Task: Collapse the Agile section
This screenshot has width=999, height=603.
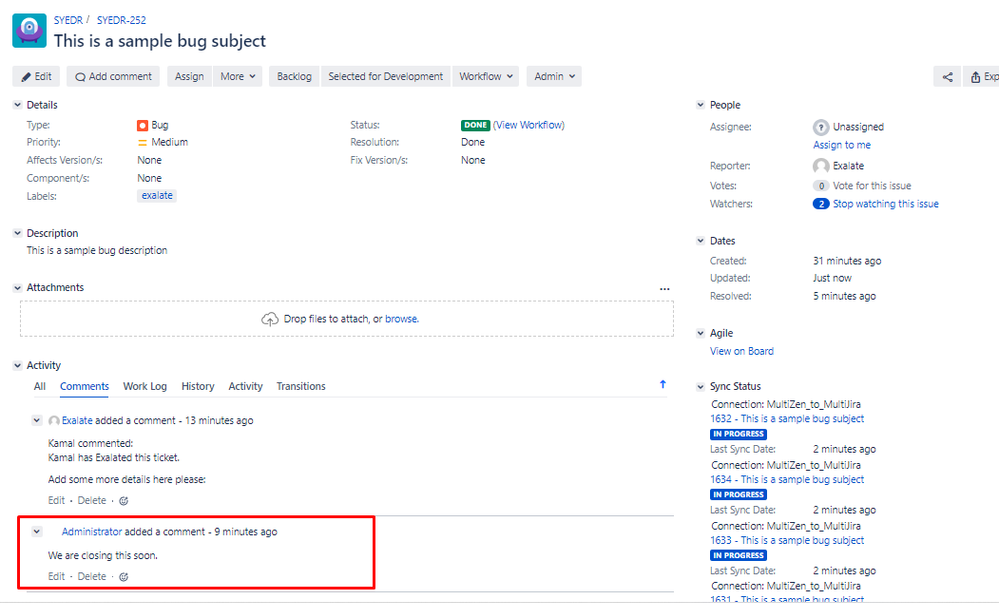Action: [700, 333]
